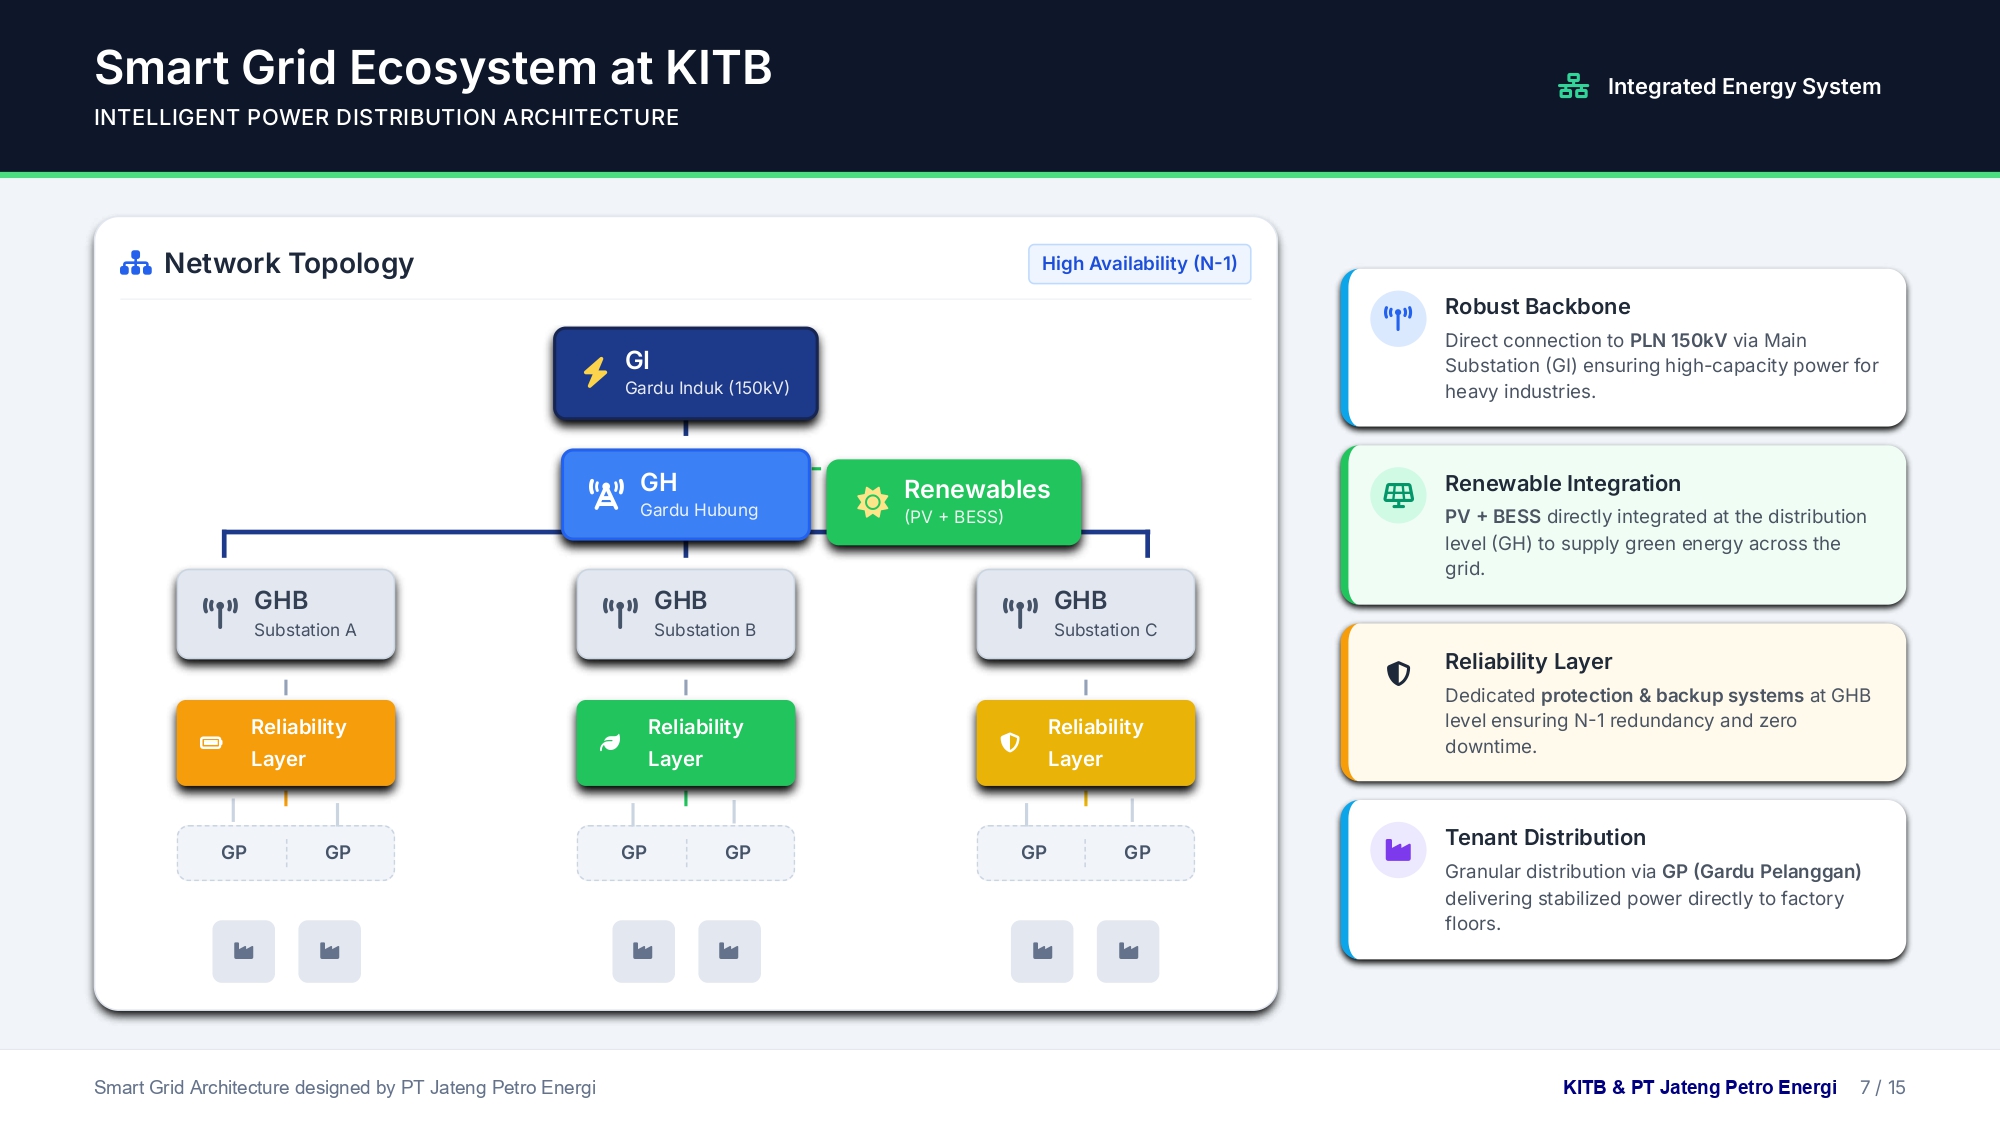Select the GH Gardu Hubung node

pos(686,495)
